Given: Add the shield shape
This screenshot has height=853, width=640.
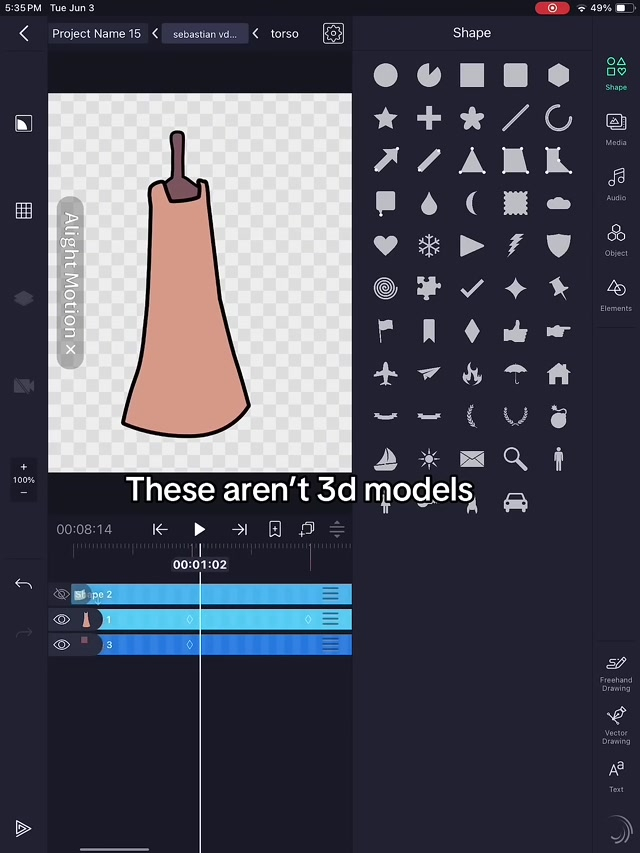Looking at the screenshot, I should pyautogui.click(x=558, y=246).
